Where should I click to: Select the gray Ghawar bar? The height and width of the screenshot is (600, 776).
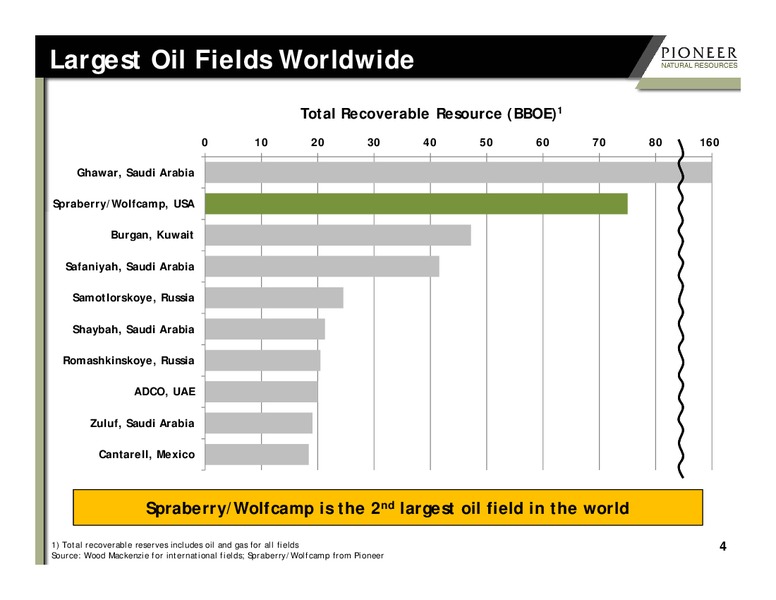459,173
